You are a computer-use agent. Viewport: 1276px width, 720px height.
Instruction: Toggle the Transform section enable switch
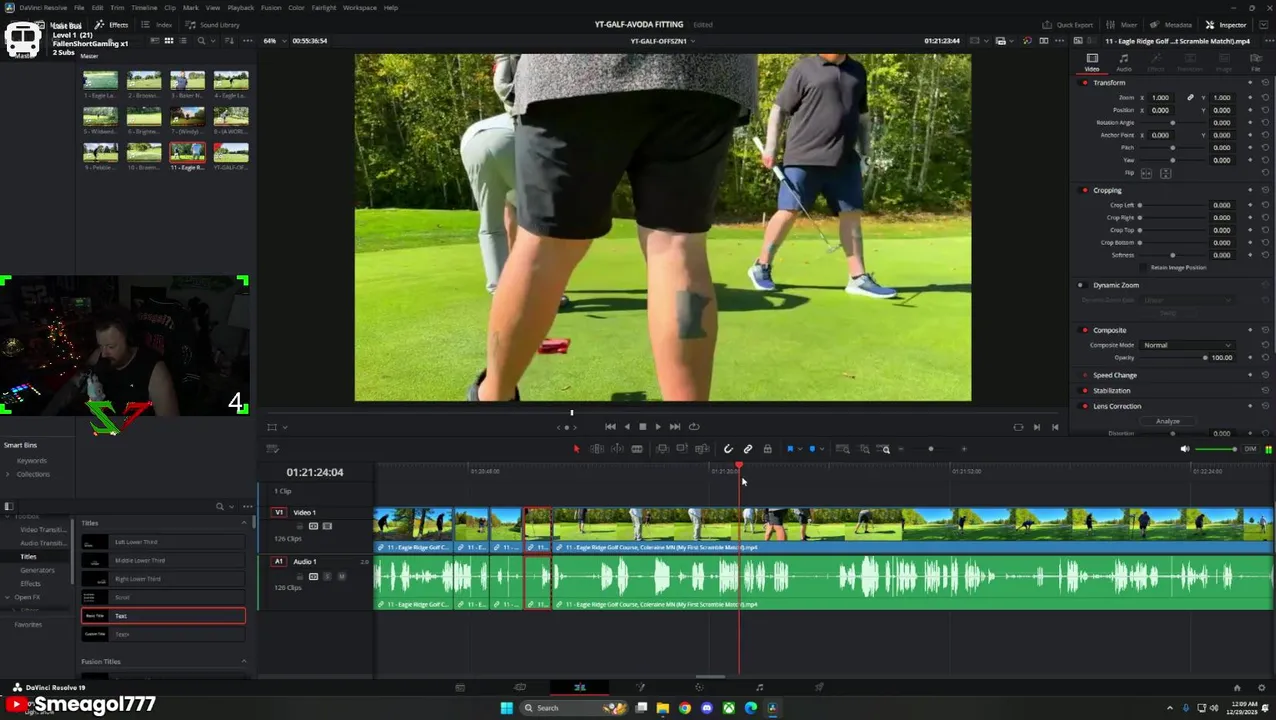1085,83
